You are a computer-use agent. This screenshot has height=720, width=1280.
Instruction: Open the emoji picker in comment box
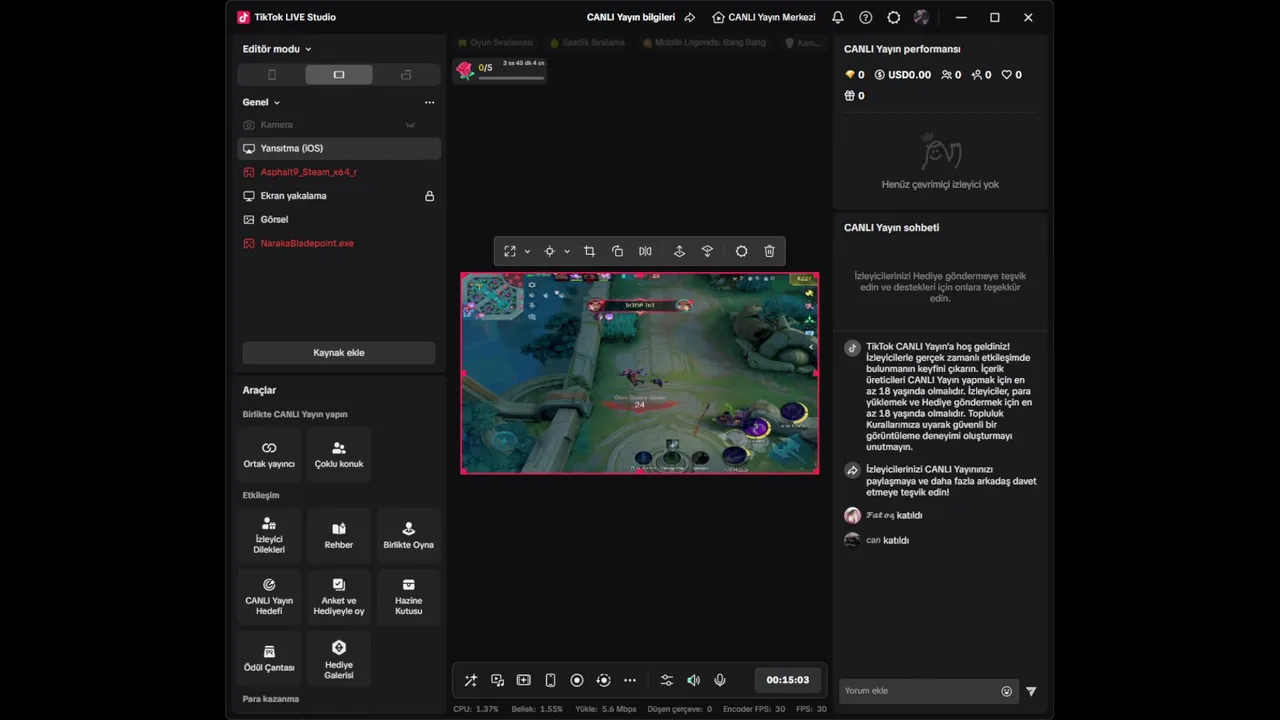tap(1006, 691)
